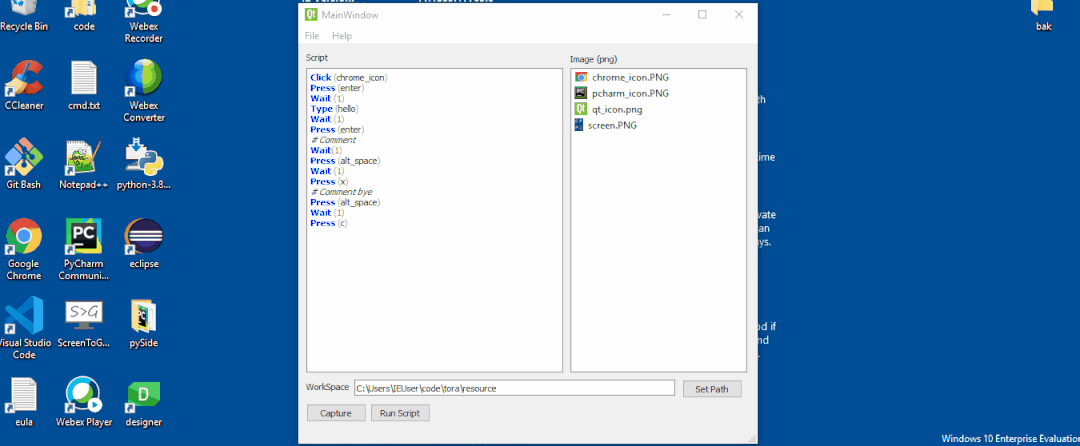1080x446 pixels.
Task: Open the File menu in MainWindow
Action: point(312,36)
